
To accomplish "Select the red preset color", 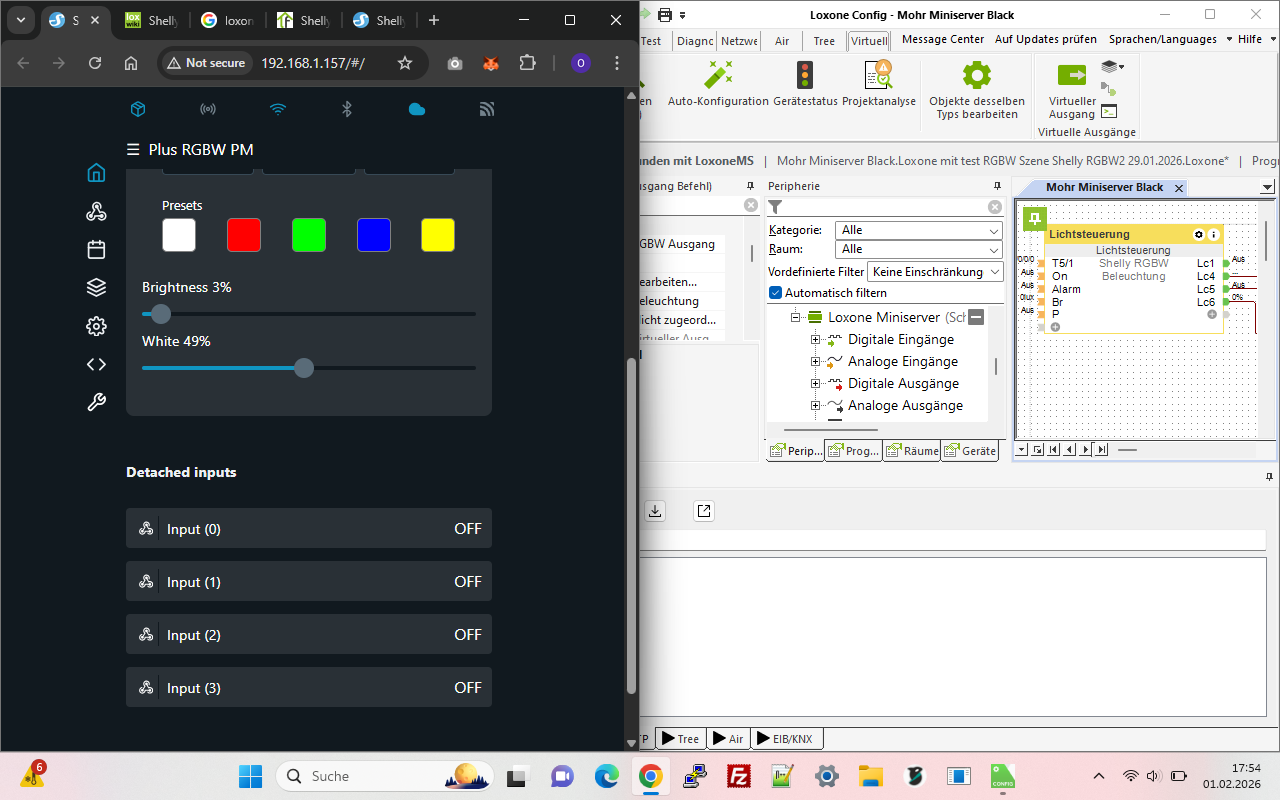I will point(244,235).
